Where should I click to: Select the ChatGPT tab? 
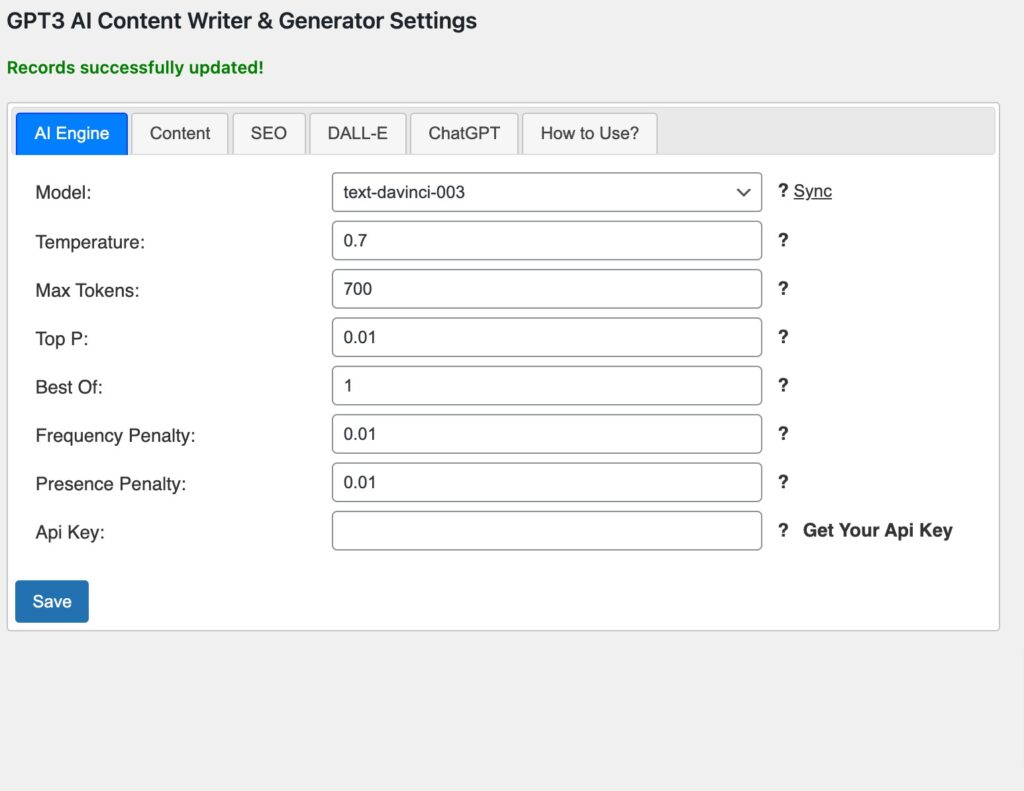point(464,133)
